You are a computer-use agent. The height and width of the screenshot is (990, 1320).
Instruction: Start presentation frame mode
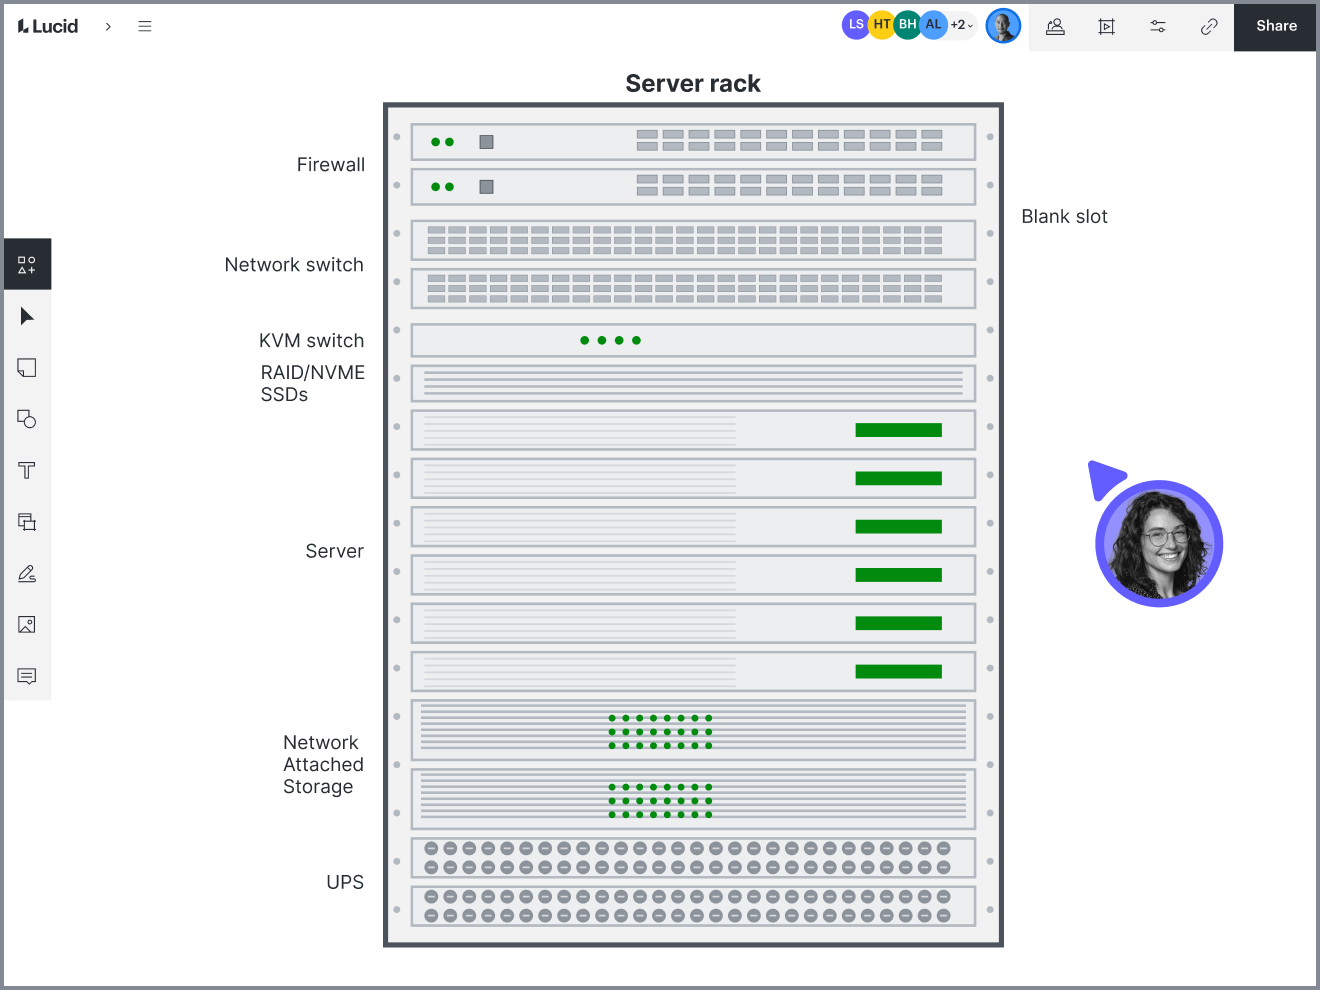[x=1106, y=27]
